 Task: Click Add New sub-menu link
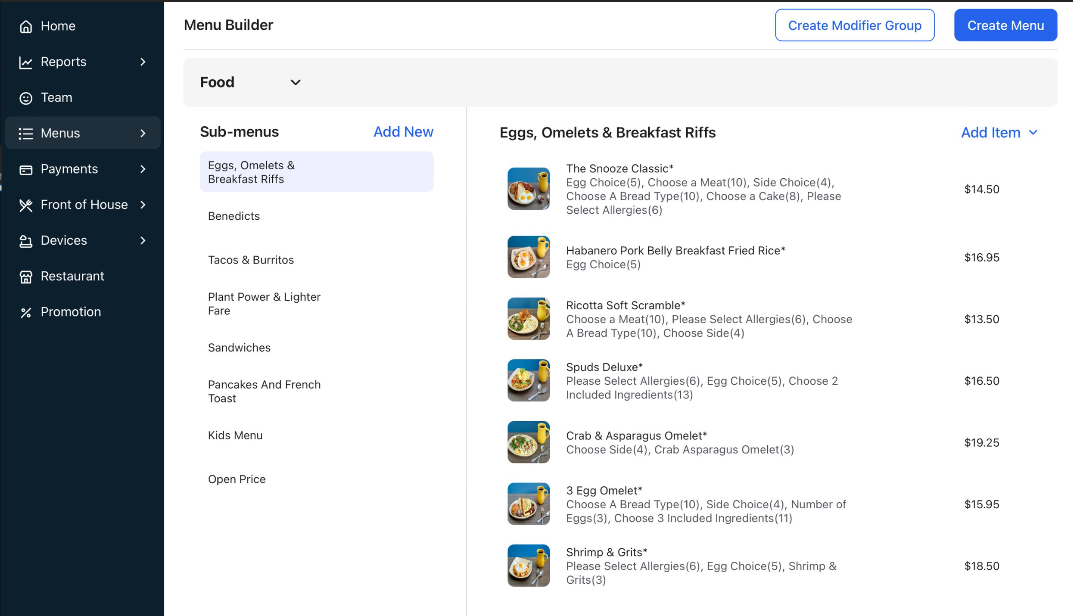[403, 132]
